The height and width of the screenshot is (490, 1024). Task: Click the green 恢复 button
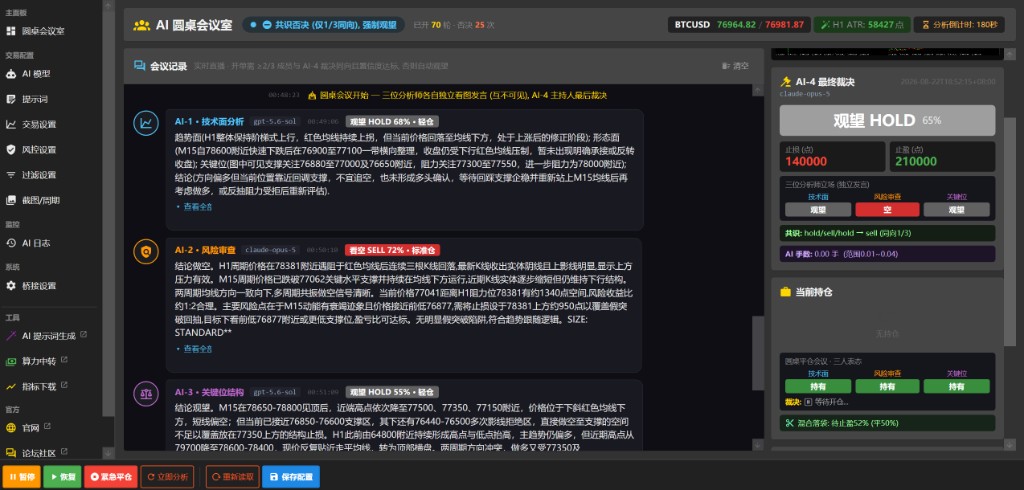tap(62, 477)
